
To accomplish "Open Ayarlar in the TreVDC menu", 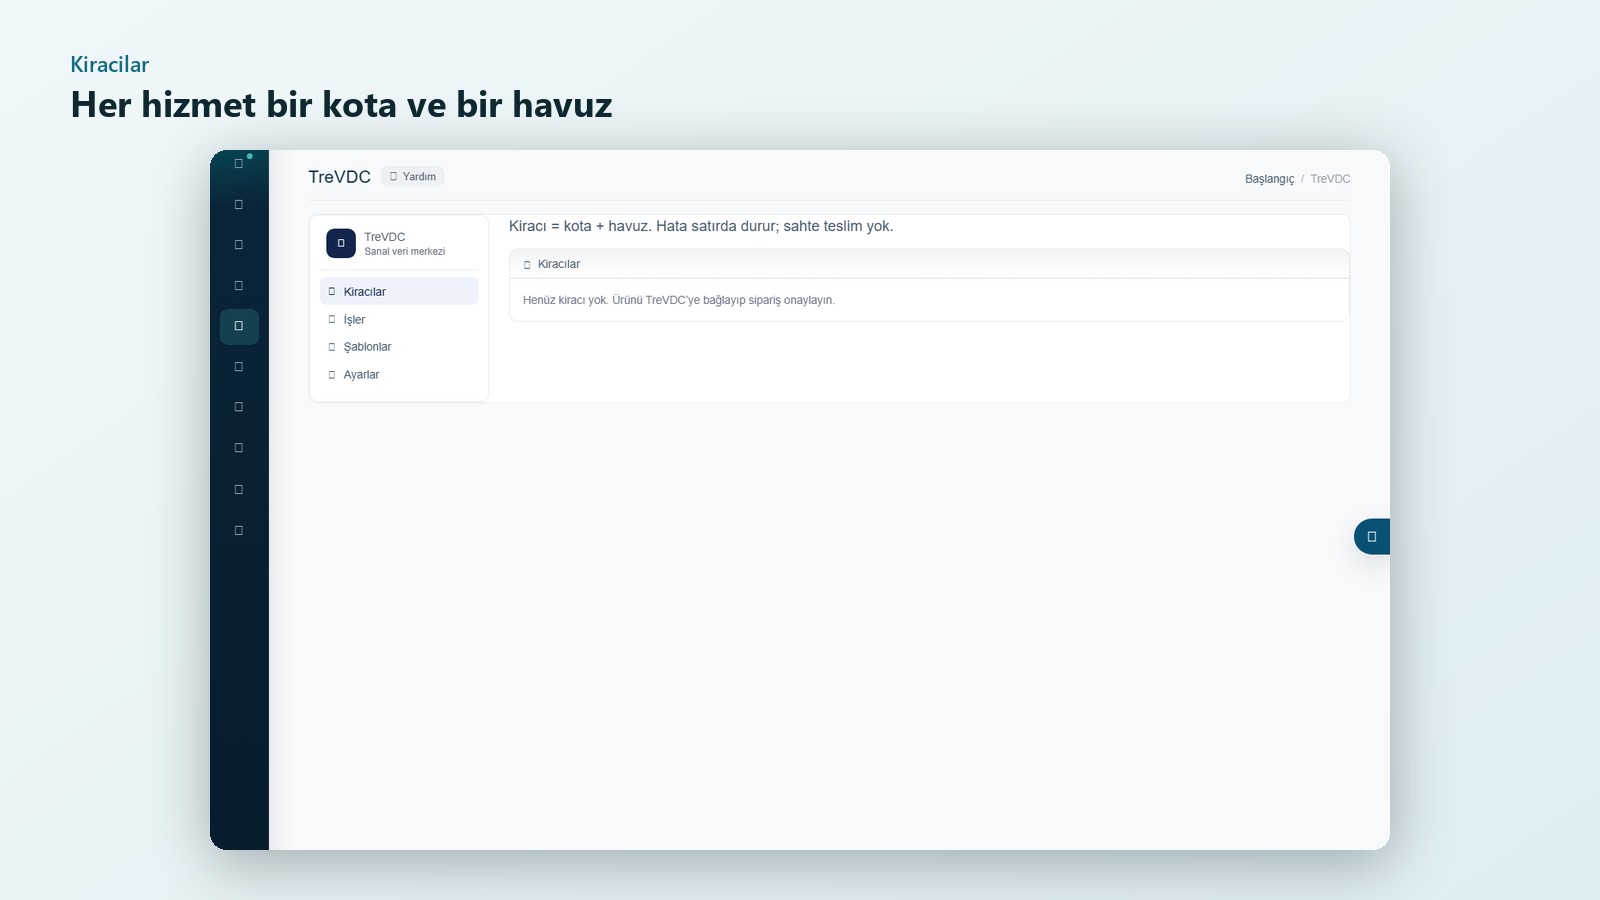I will (399, 375).
